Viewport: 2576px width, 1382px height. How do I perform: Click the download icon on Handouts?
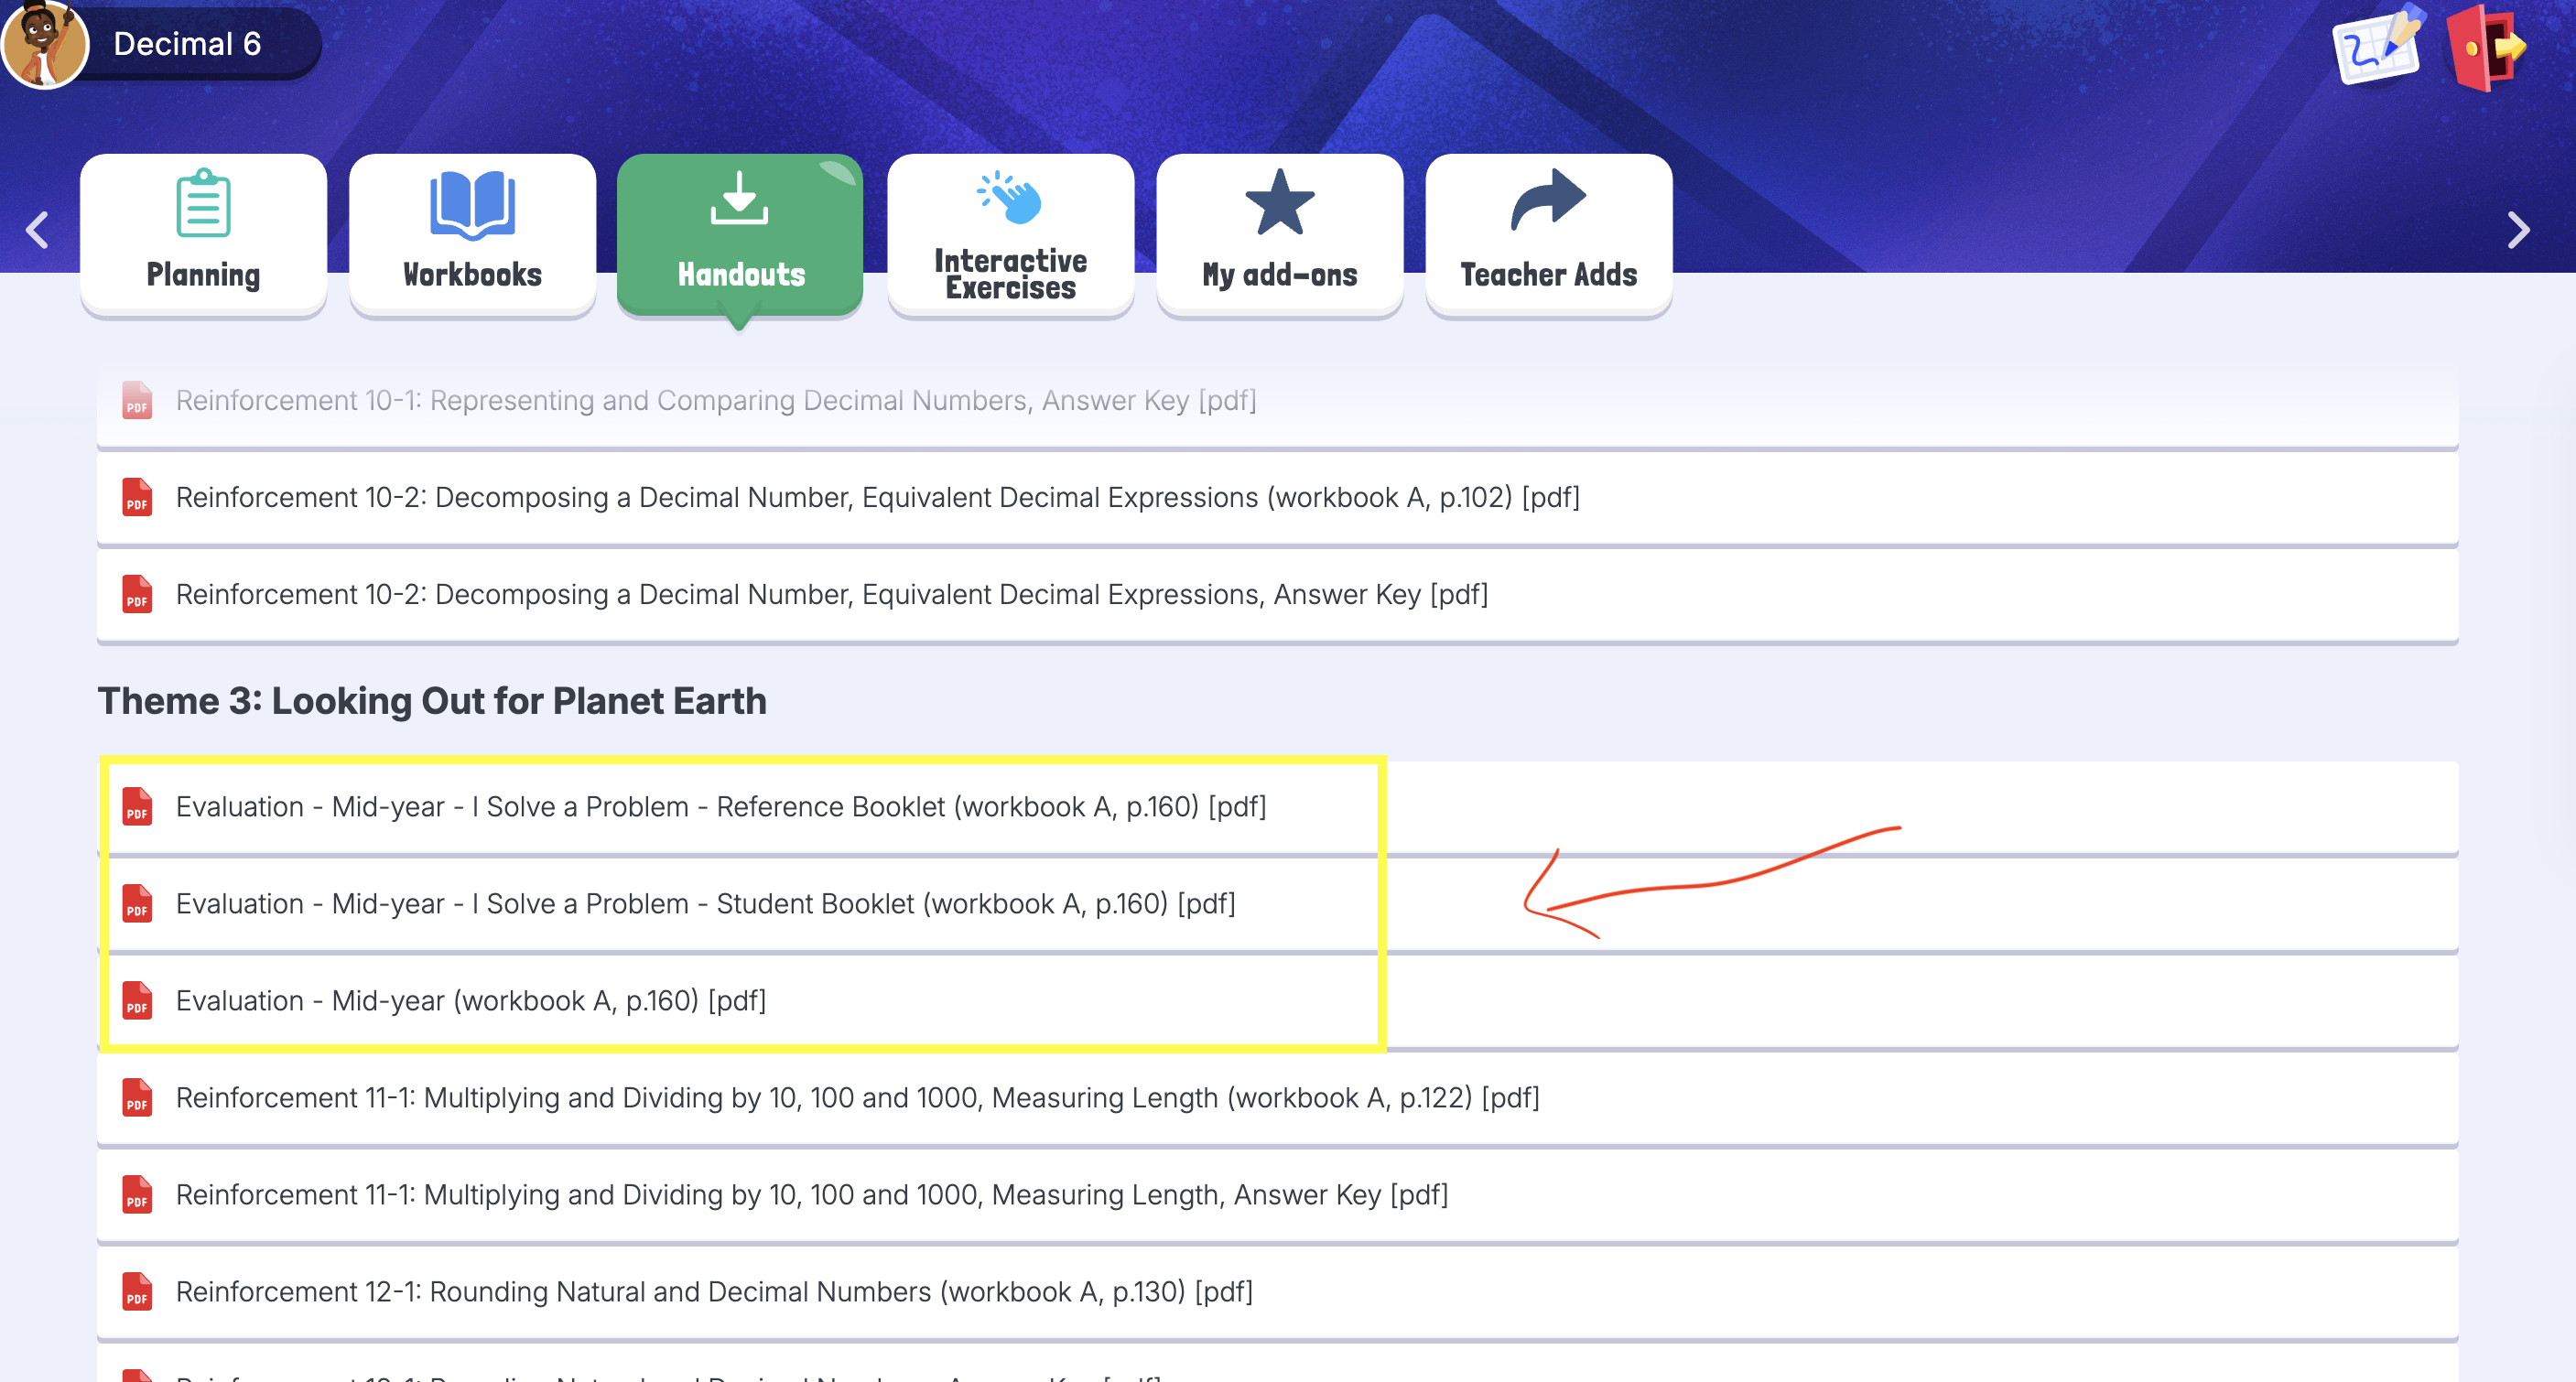click(x=739, y=198)
